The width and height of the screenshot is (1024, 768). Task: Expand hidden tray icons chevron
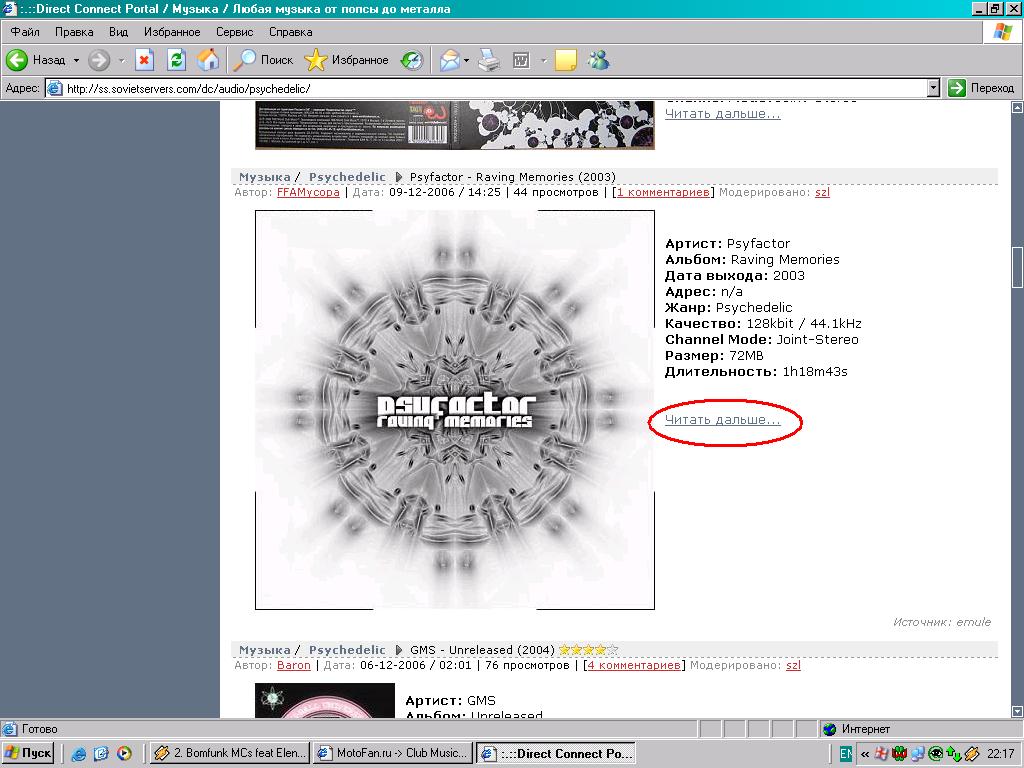tap(865, 754)
